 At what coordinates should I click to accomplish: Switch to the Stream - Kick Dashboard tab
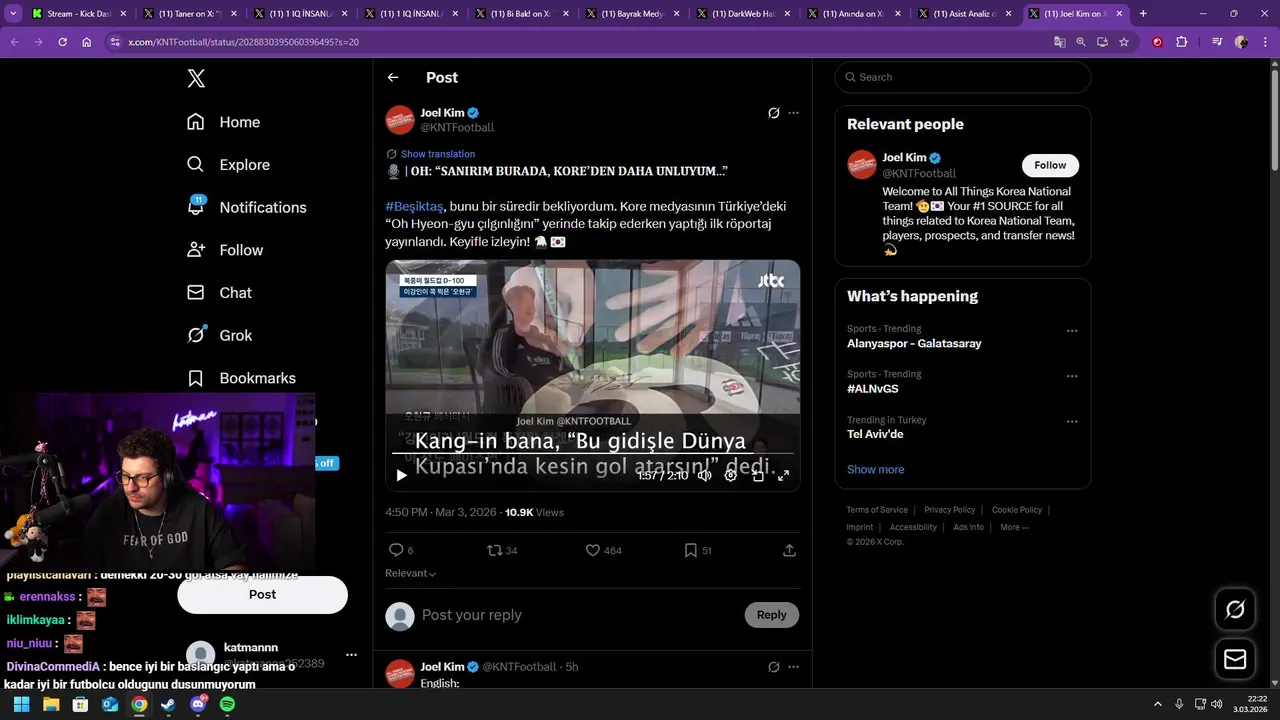point(77,14)
